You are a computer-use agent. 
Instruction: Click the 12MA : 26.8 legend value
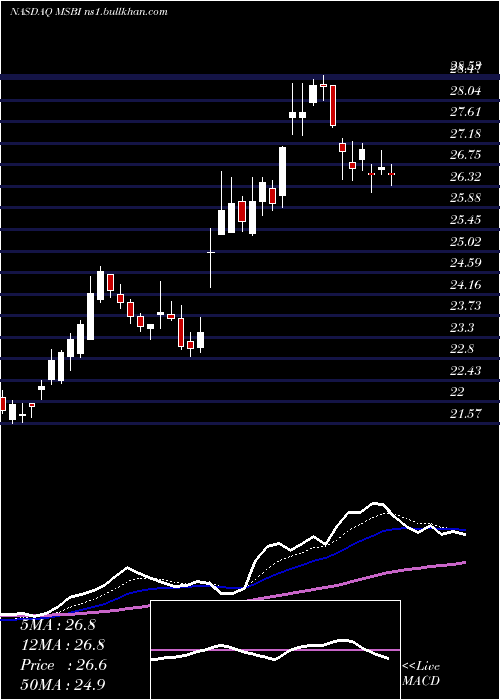[62, 645]
